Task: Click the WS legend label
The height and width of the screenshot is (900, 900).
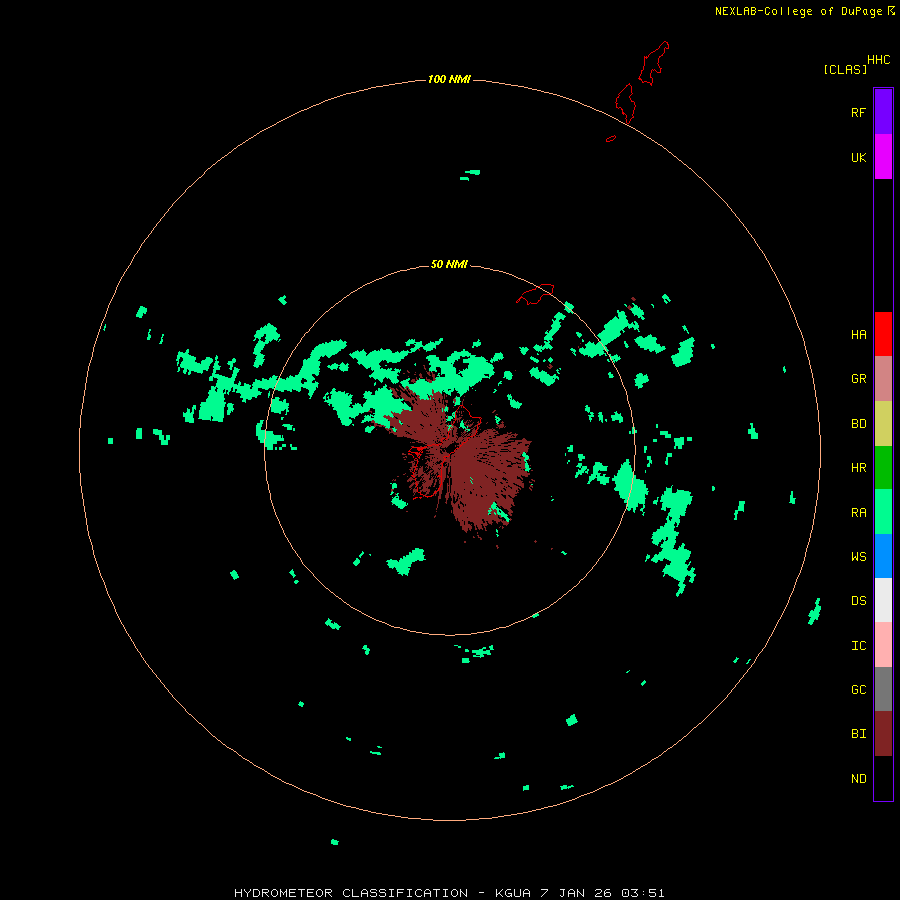Action: click(x=858, y=556)
